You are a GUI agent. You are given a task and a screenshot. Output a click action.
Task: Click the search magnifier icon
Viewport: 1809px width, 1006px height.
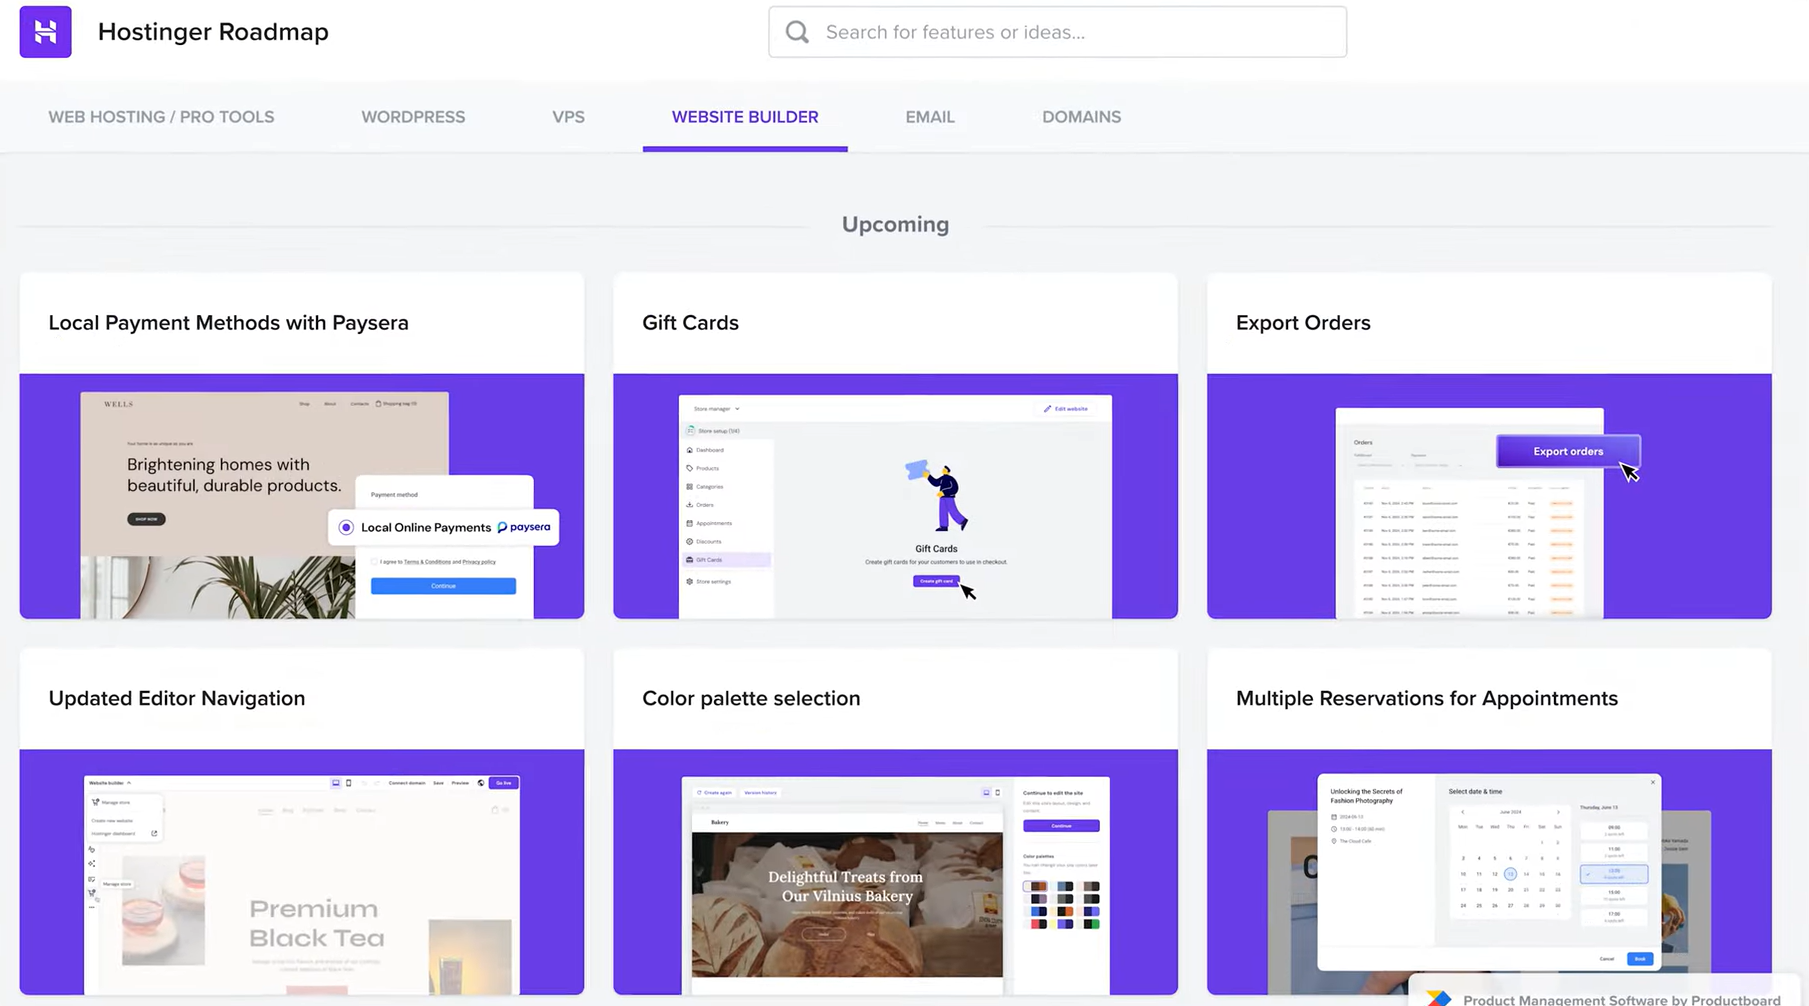797,31
